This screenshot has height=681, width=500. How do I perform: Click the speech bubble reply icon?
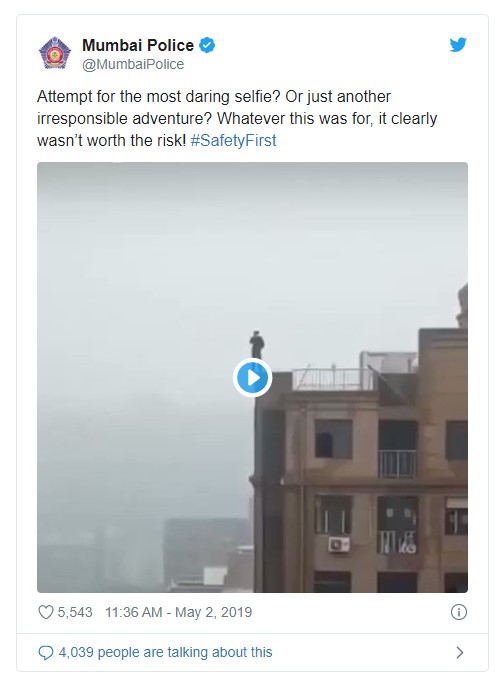tap(46, 652)
